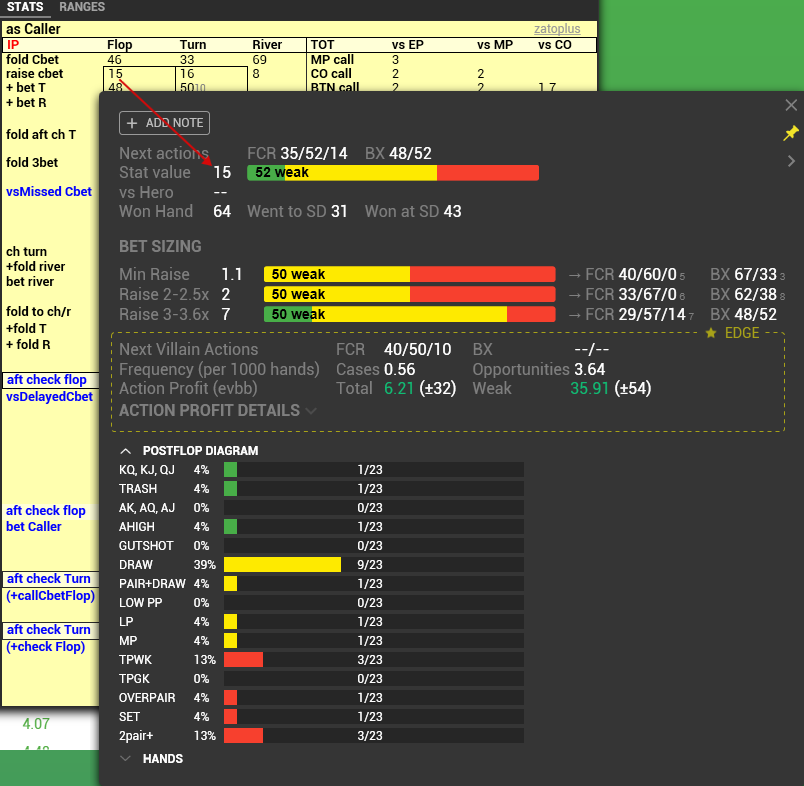Viewport: 804px width, 786px height.
Task: Click the fold Cbet stat row
Action: pyautogui.click(x=33, y=59)
